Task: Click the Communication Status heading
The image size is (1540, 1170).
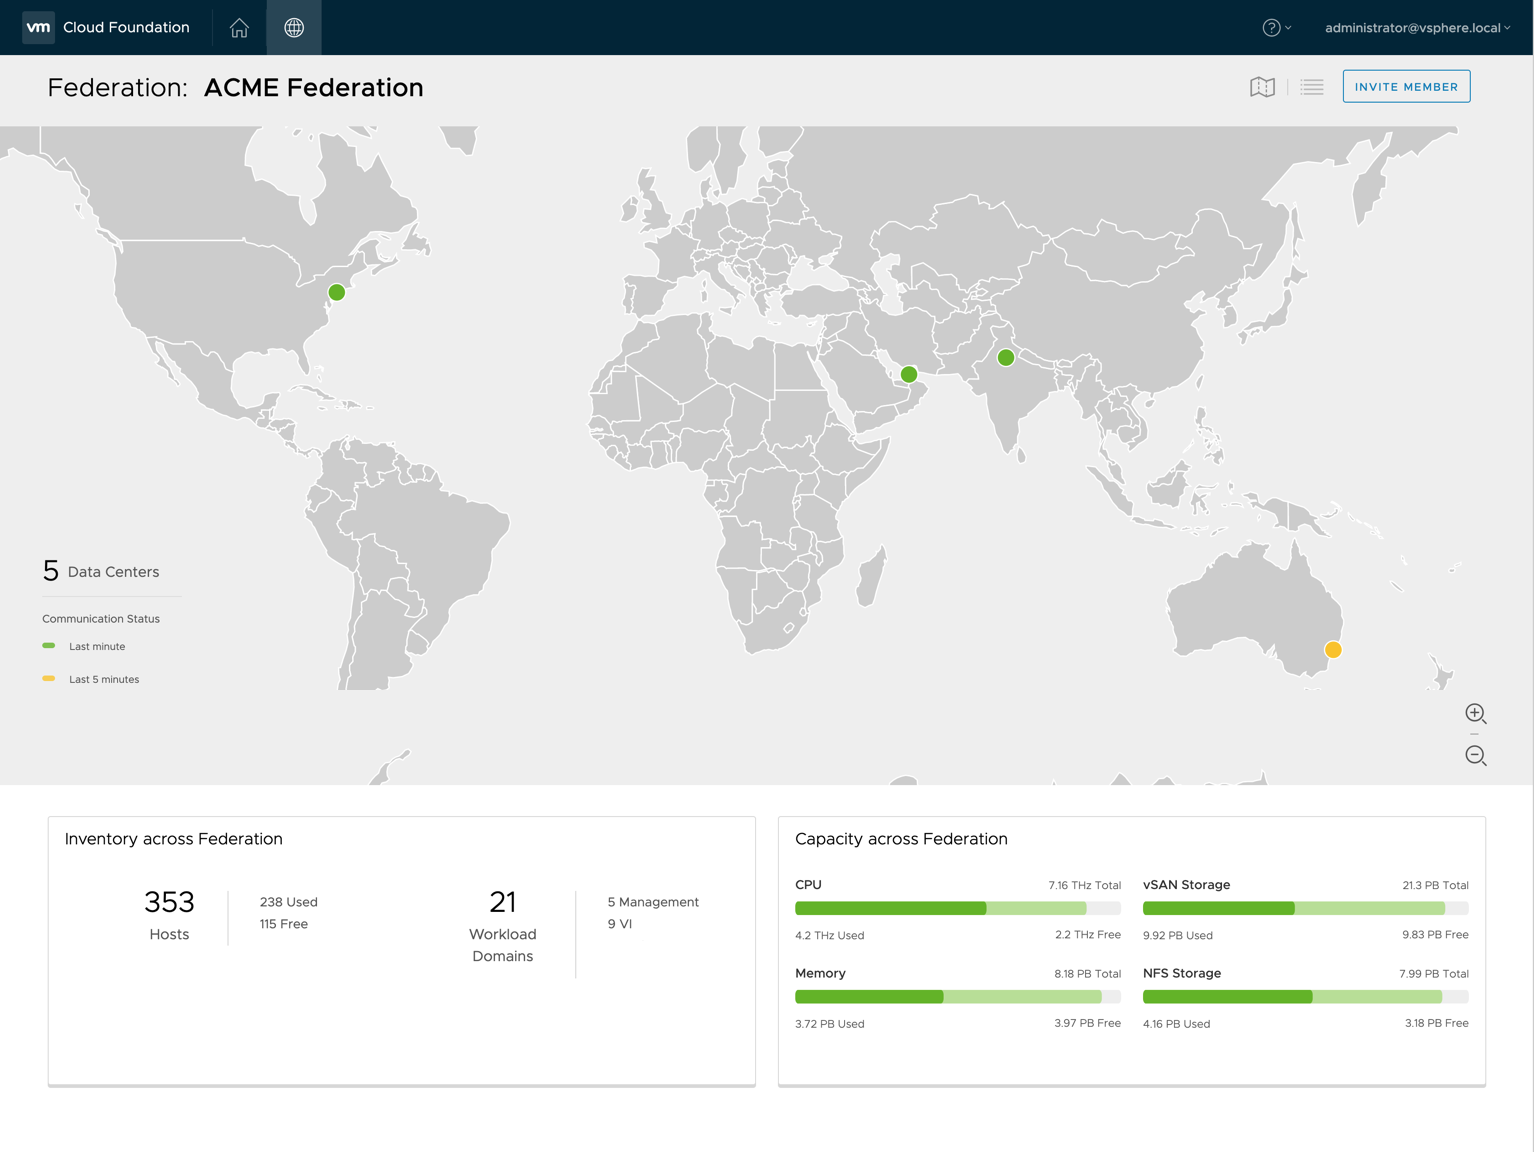Action: pyautogui.click(x=101, y=619)
